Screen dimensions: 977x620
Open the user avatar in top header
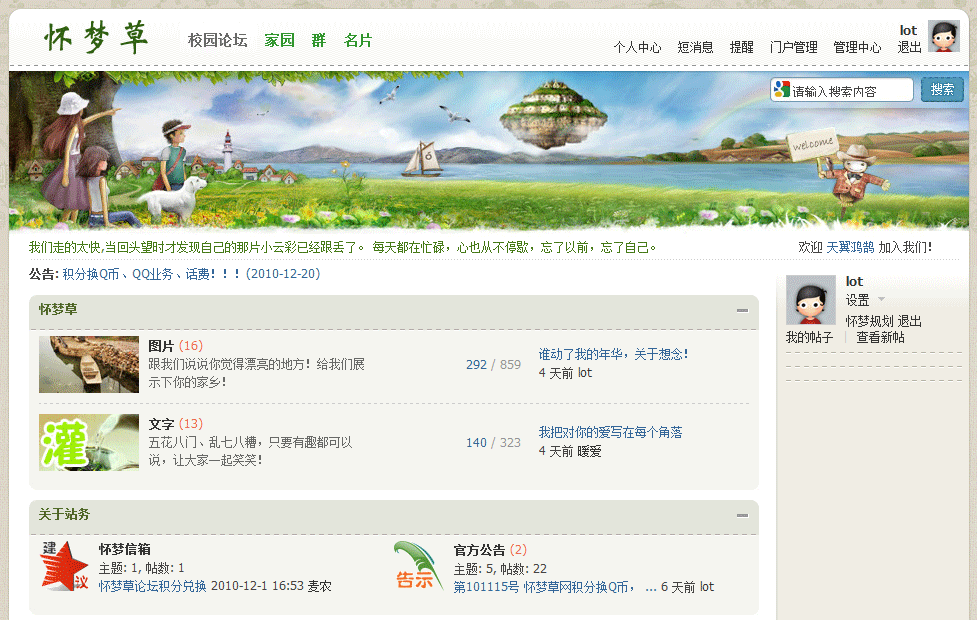[x=943, y=36]
